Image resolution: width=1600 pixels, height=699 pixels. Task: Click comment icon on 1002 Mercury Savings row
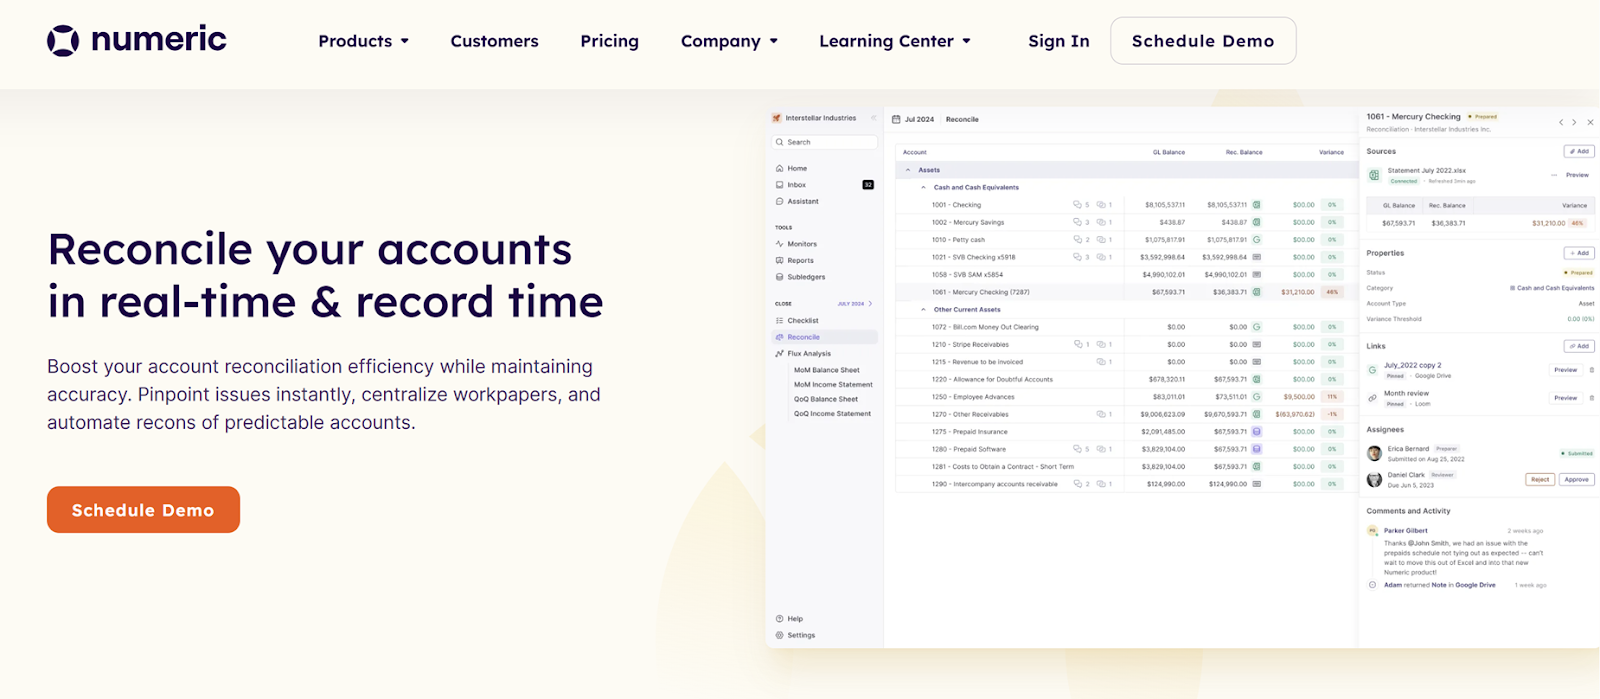1077,222
